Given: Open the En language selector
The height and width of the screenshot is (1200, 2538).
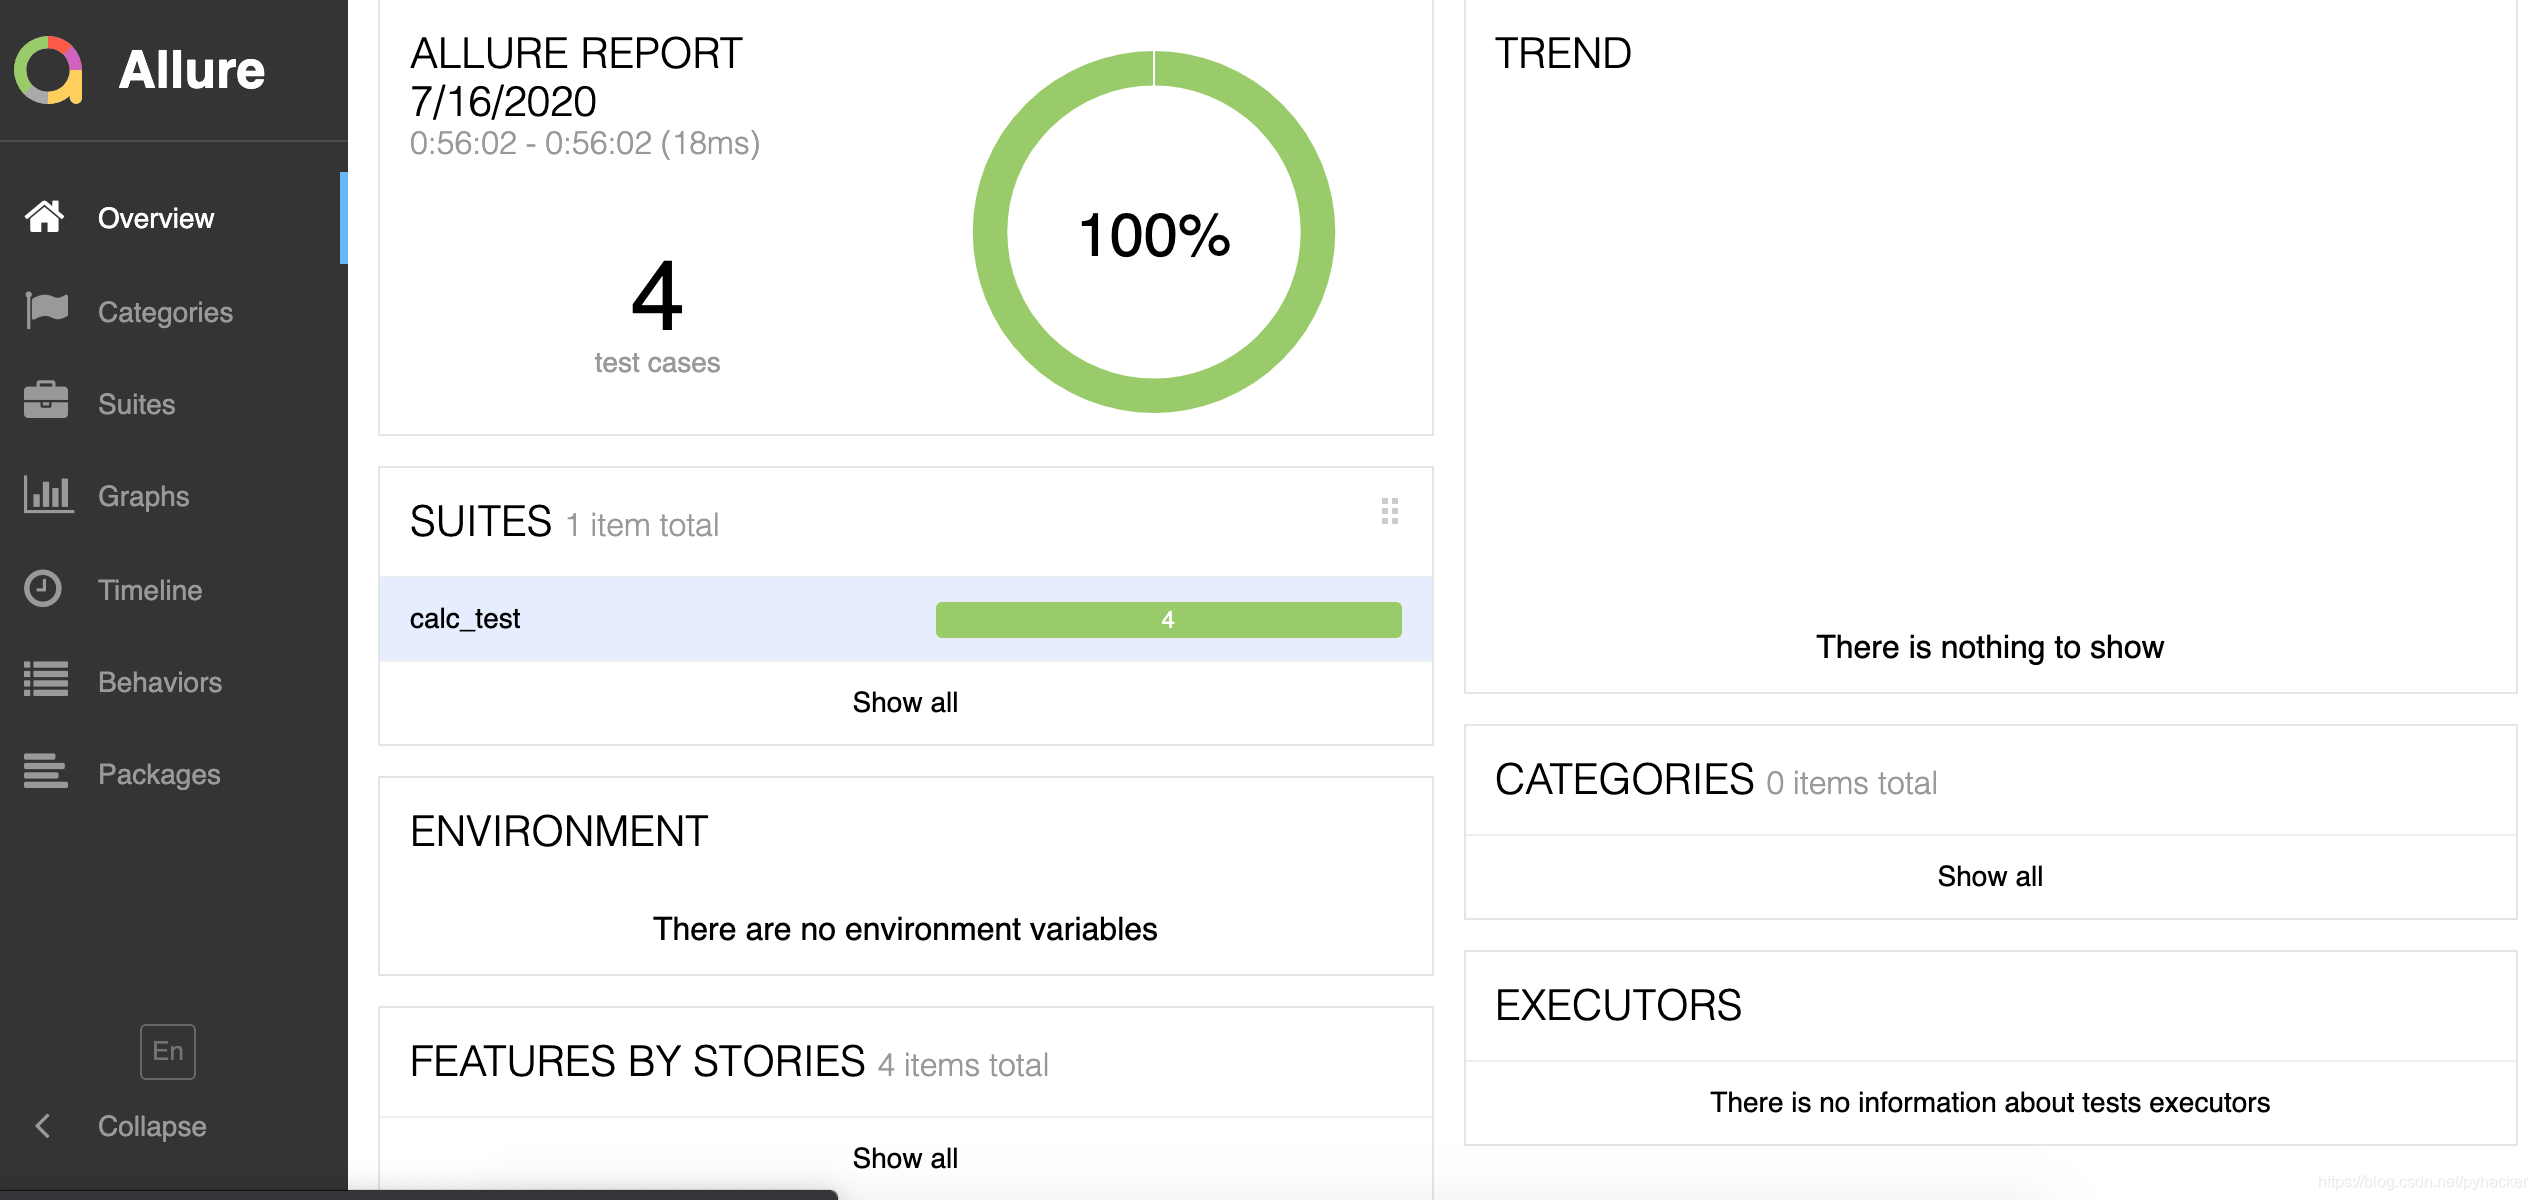Looking at the screenshot, I should 167,1051.
